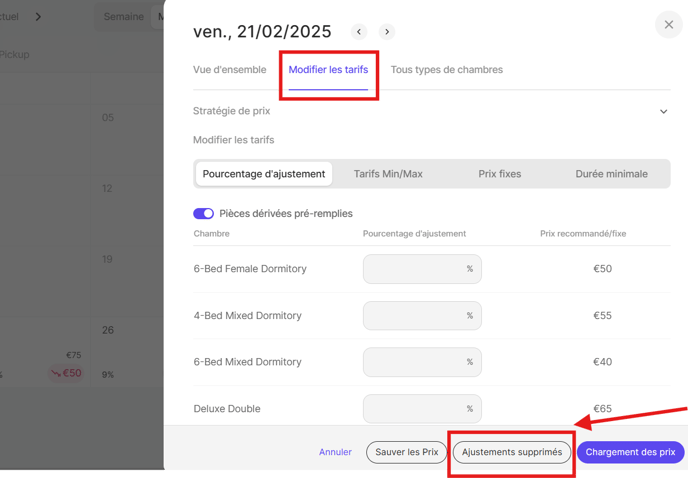This screenshot has height=478, width=688.
Task: Open the Durée minimale option
Action: click(x=611, y=174)
